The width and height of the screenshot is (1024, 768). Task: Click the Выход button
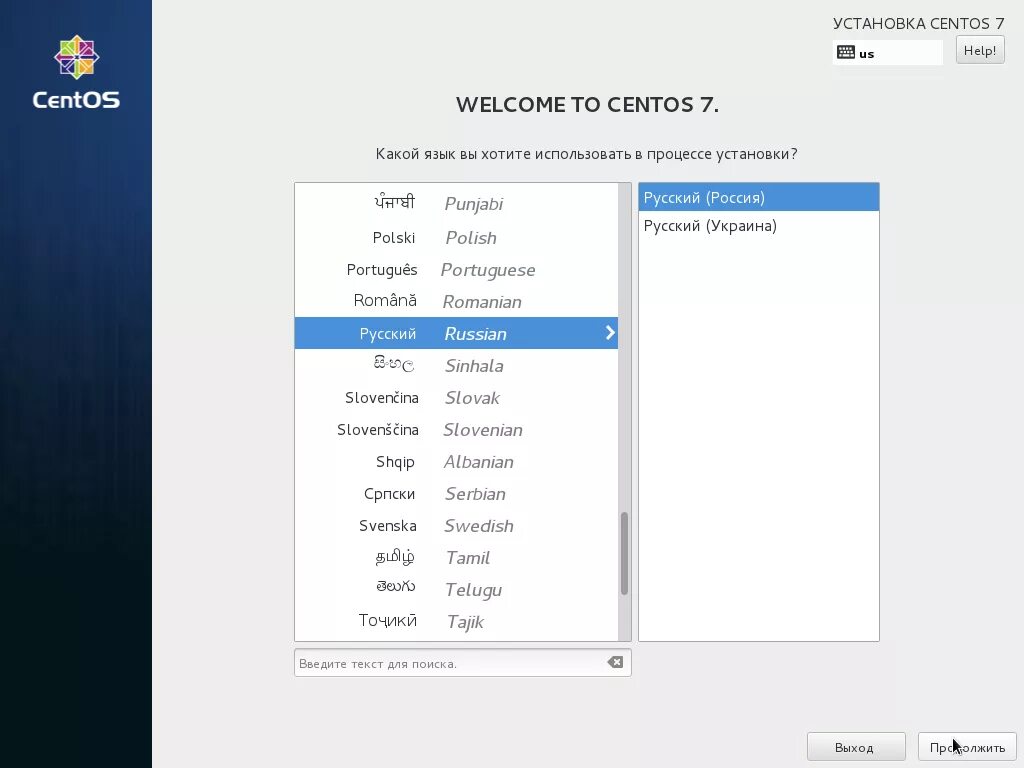coord(856,747)
